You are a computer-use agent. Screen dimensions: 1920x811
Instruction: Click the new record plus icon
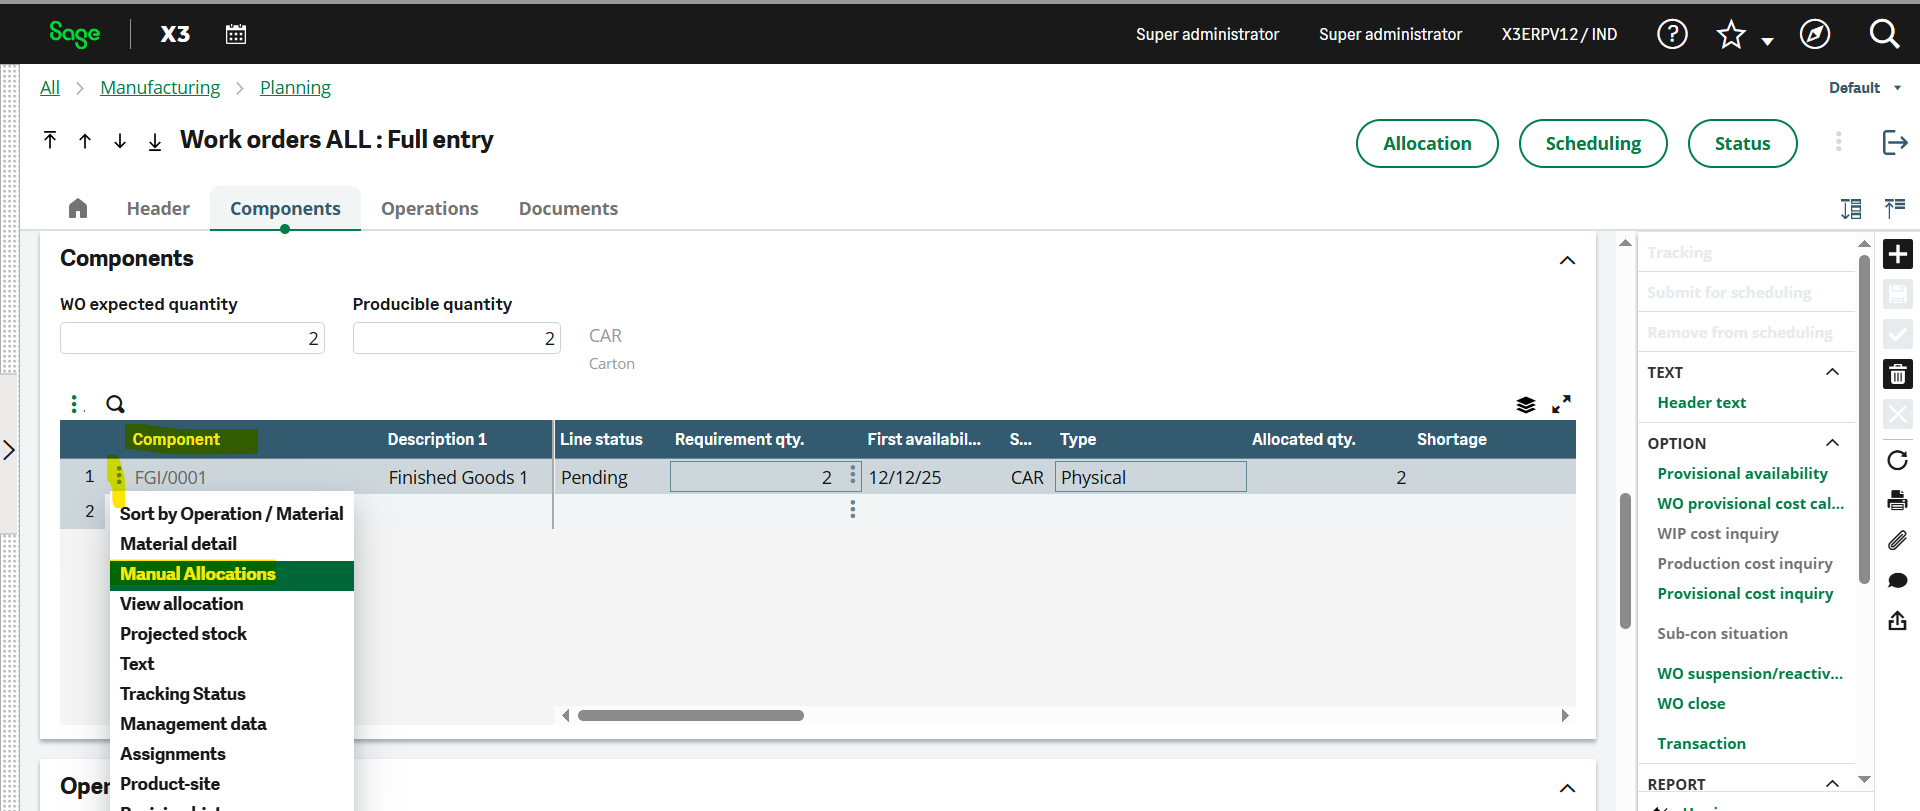1898,254
